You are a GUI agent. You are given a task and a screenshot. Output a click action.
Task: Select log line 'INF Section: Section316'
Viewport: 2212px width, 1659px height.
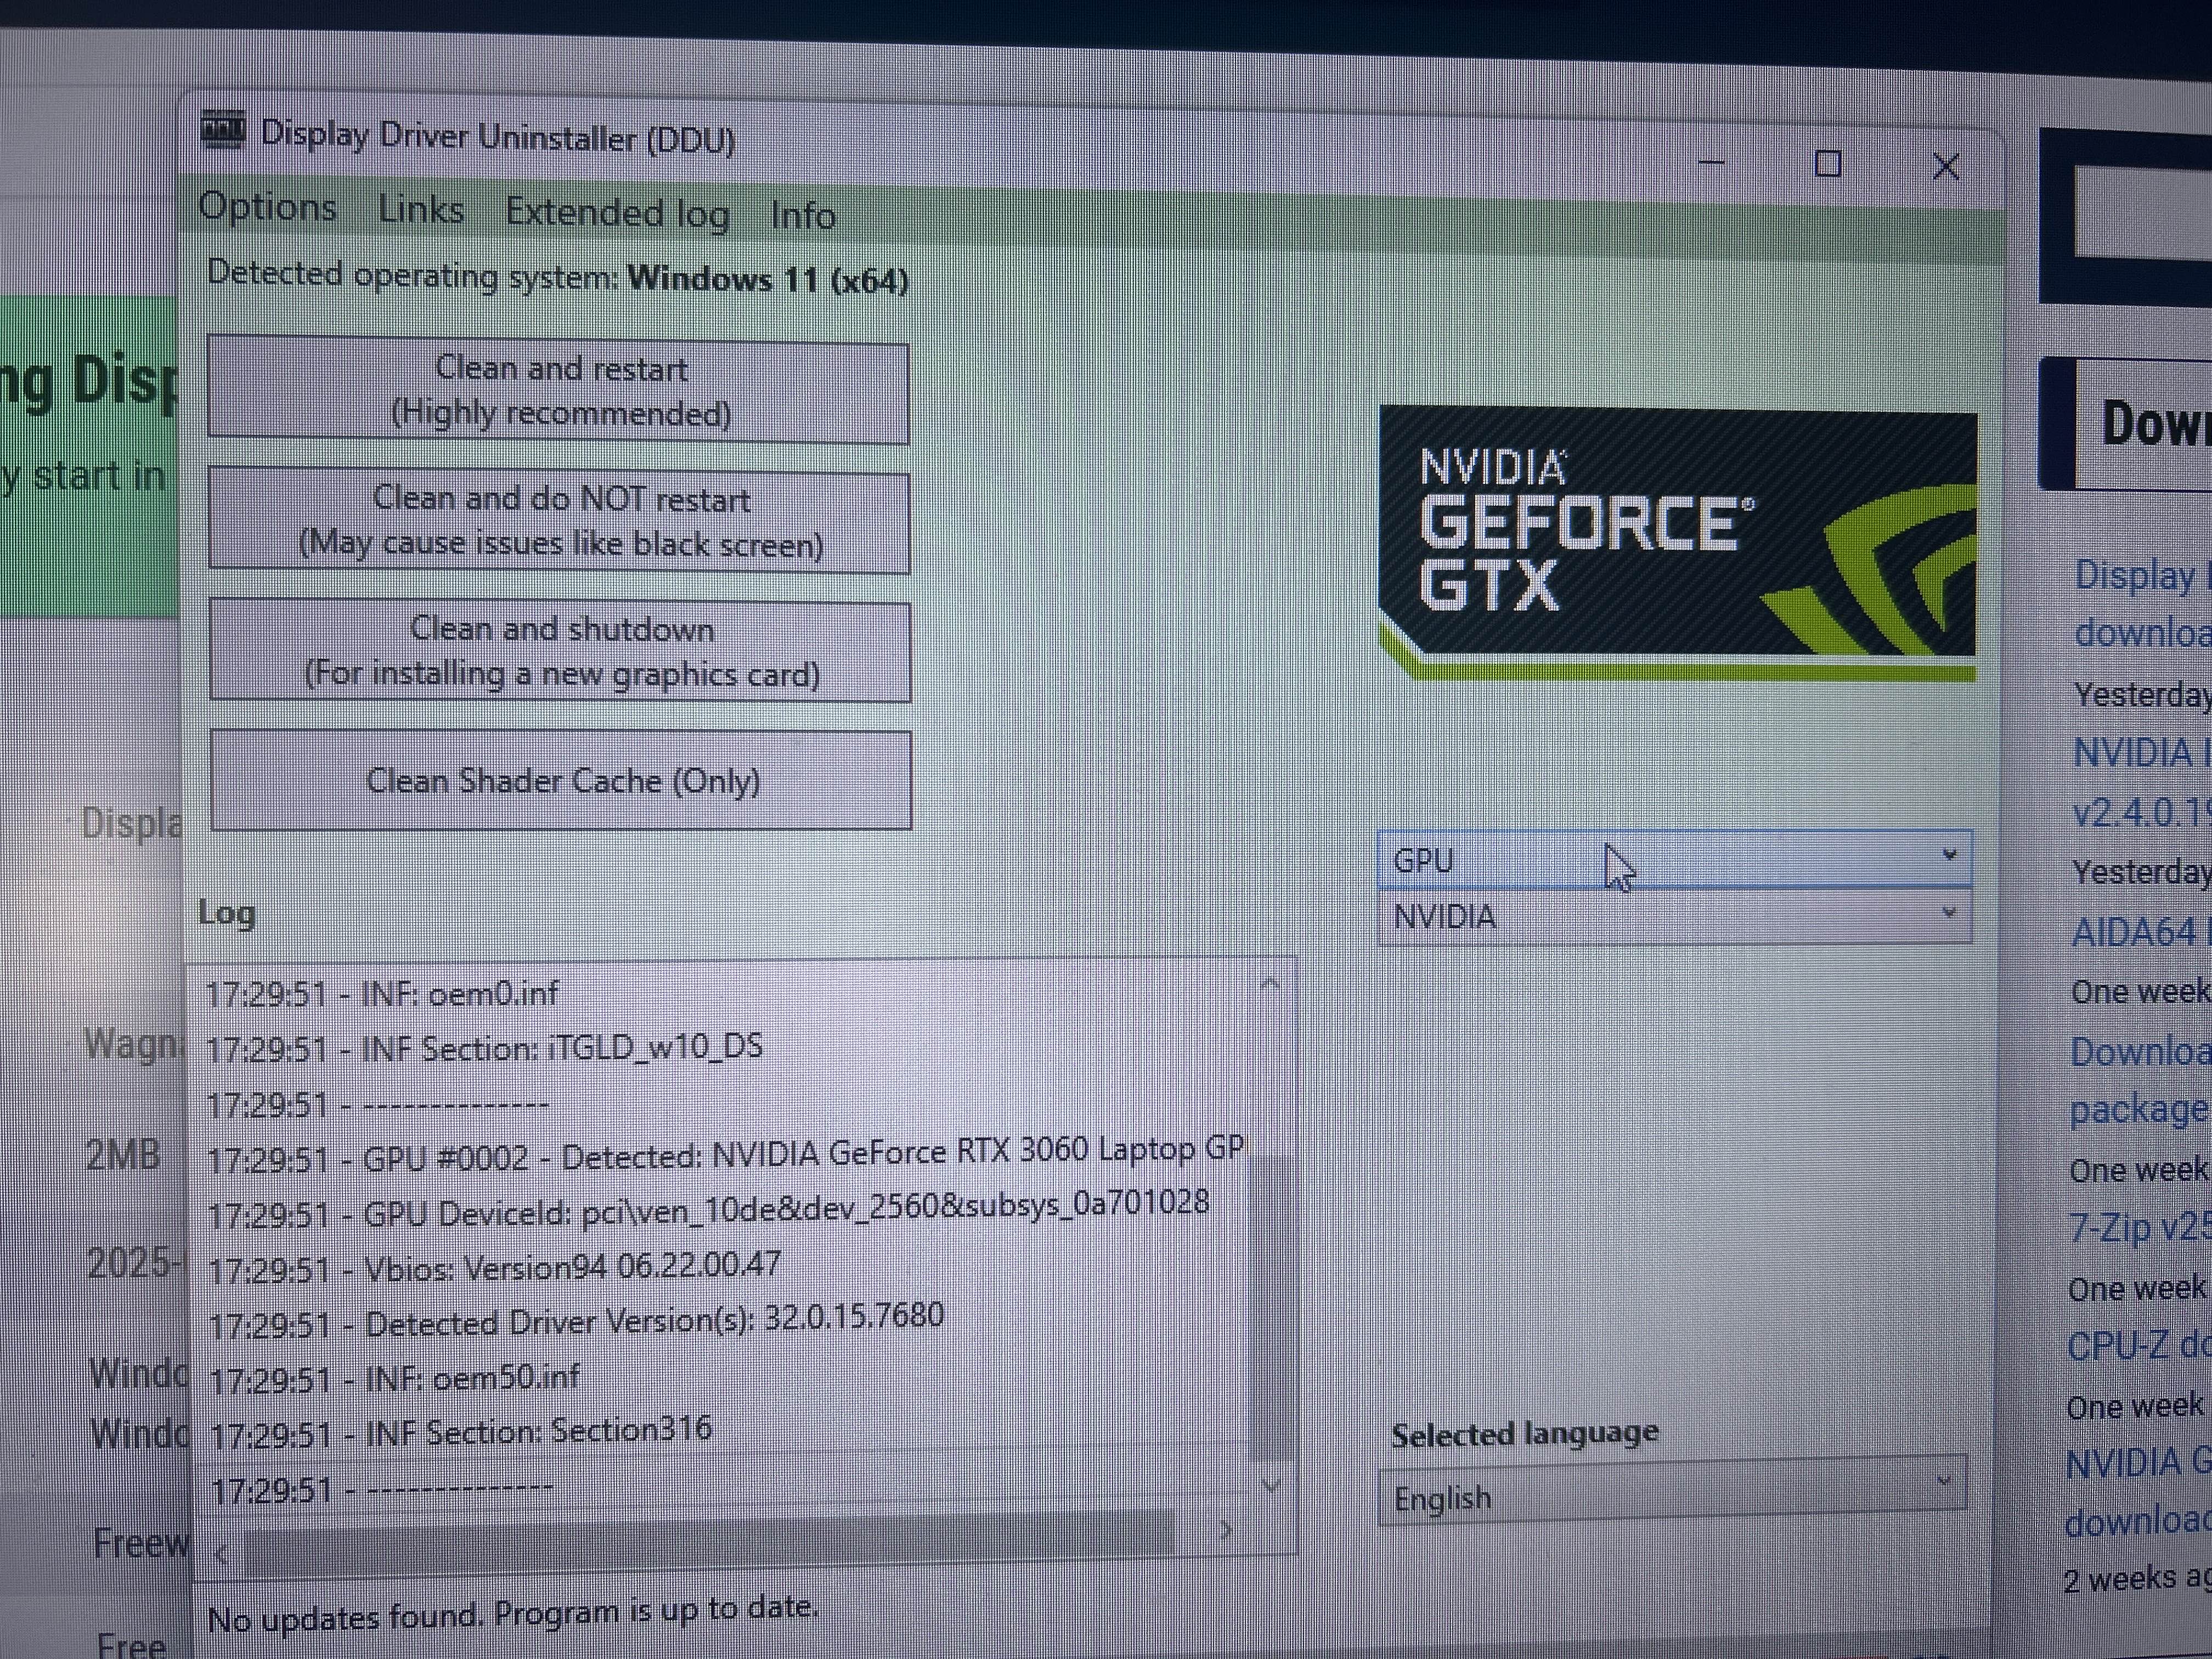461,1431
